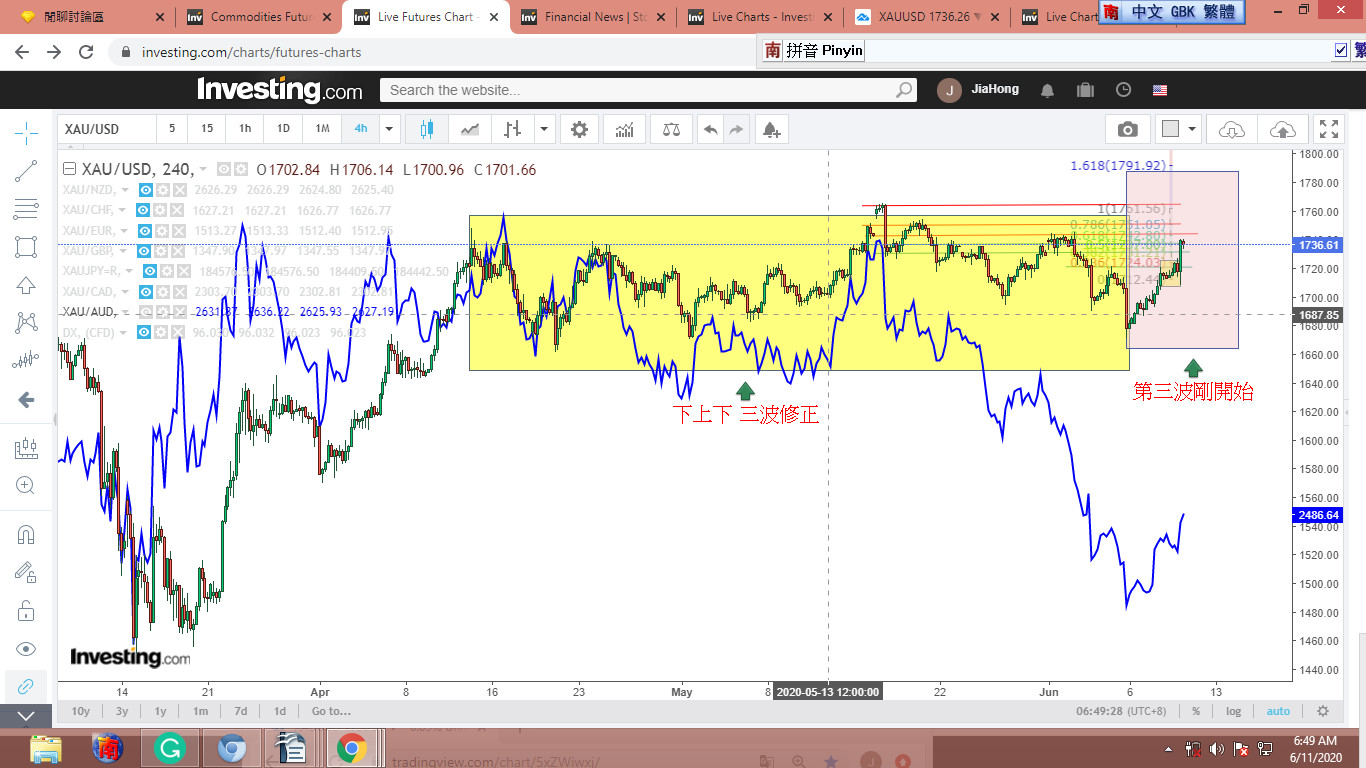Activate the magnet mode tool
The height and width of the screenshot is (768, 1366).
(x=27, y=534)
